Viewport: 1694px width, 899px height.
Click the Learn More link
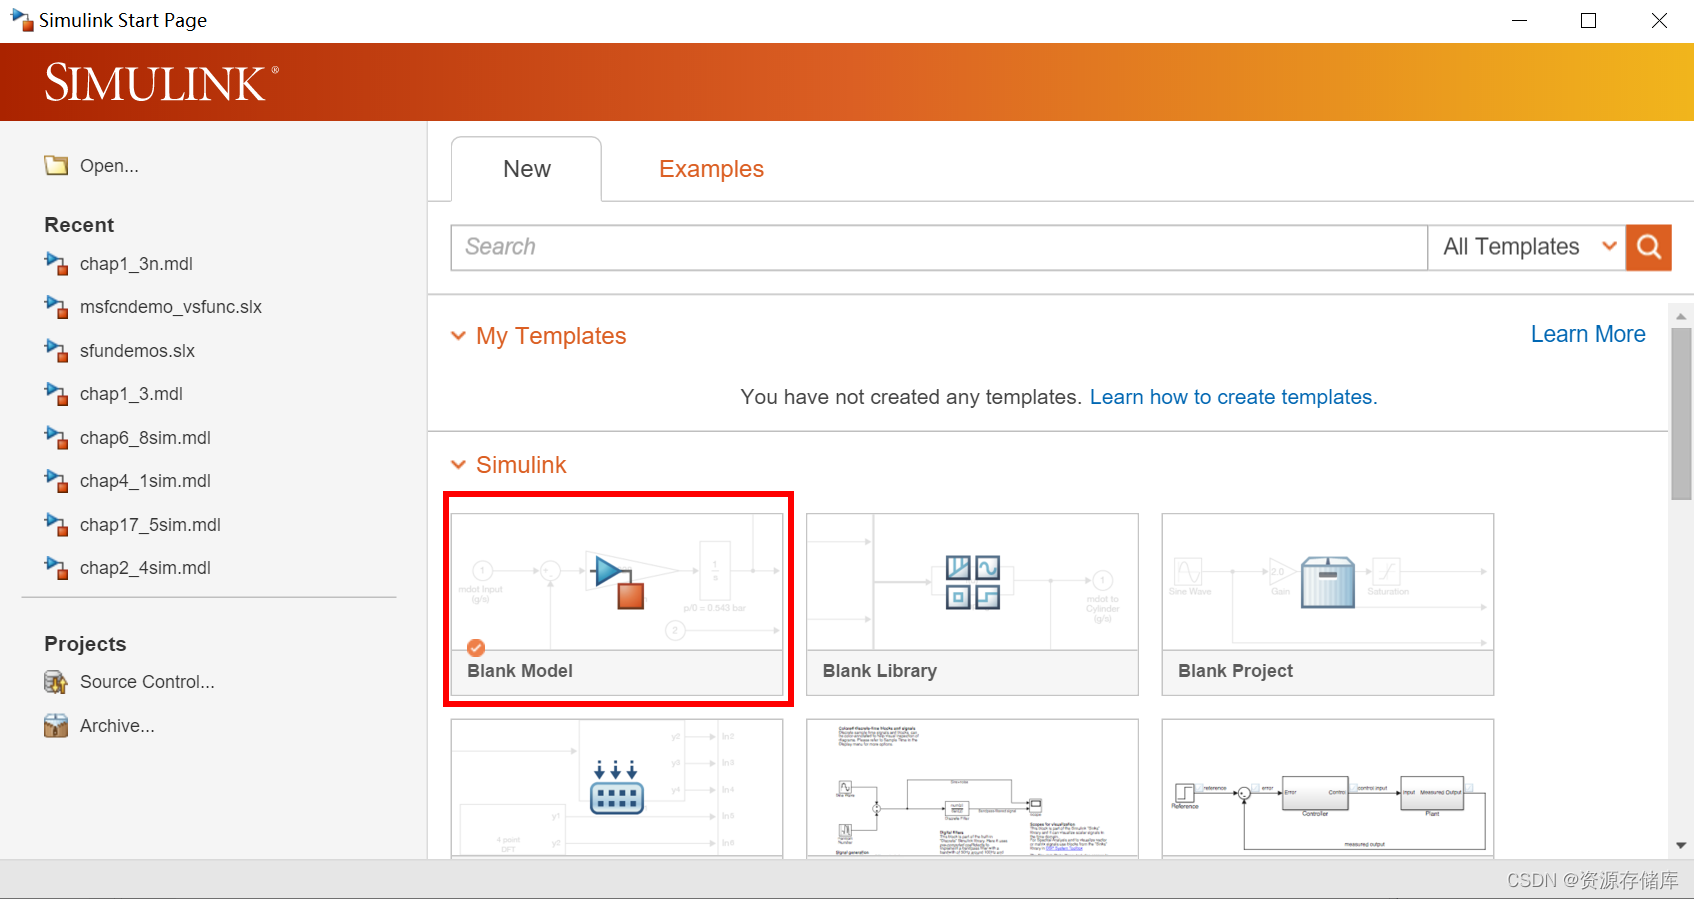[x=1588, y=334]
